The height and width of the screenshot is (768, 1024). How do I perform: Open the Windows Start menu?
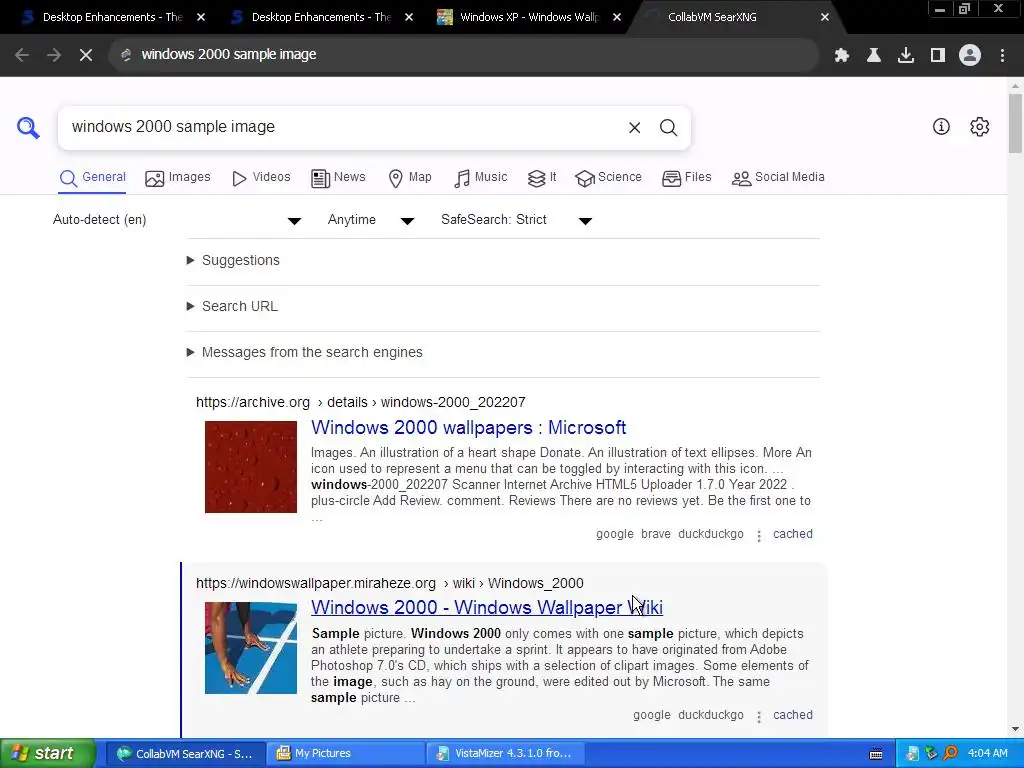tap(47, 754)
